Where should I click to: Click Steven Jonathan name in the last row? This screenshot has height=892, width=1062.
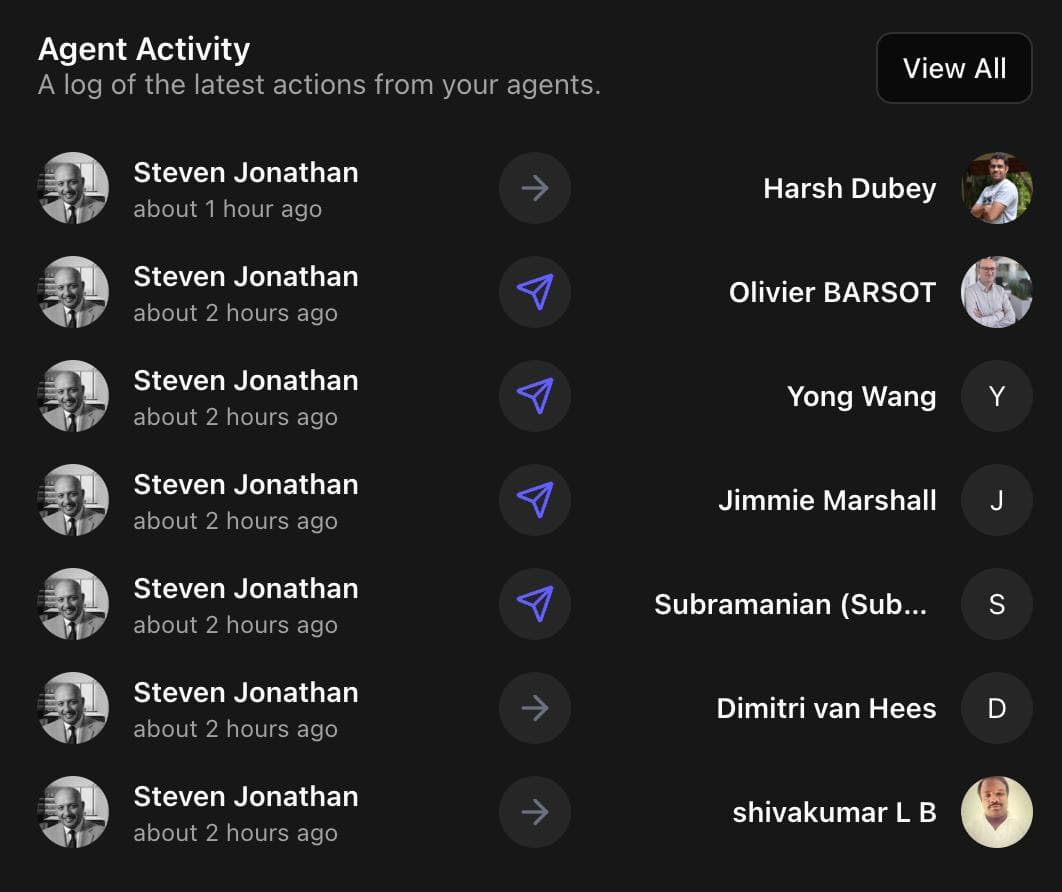(245, 796)
